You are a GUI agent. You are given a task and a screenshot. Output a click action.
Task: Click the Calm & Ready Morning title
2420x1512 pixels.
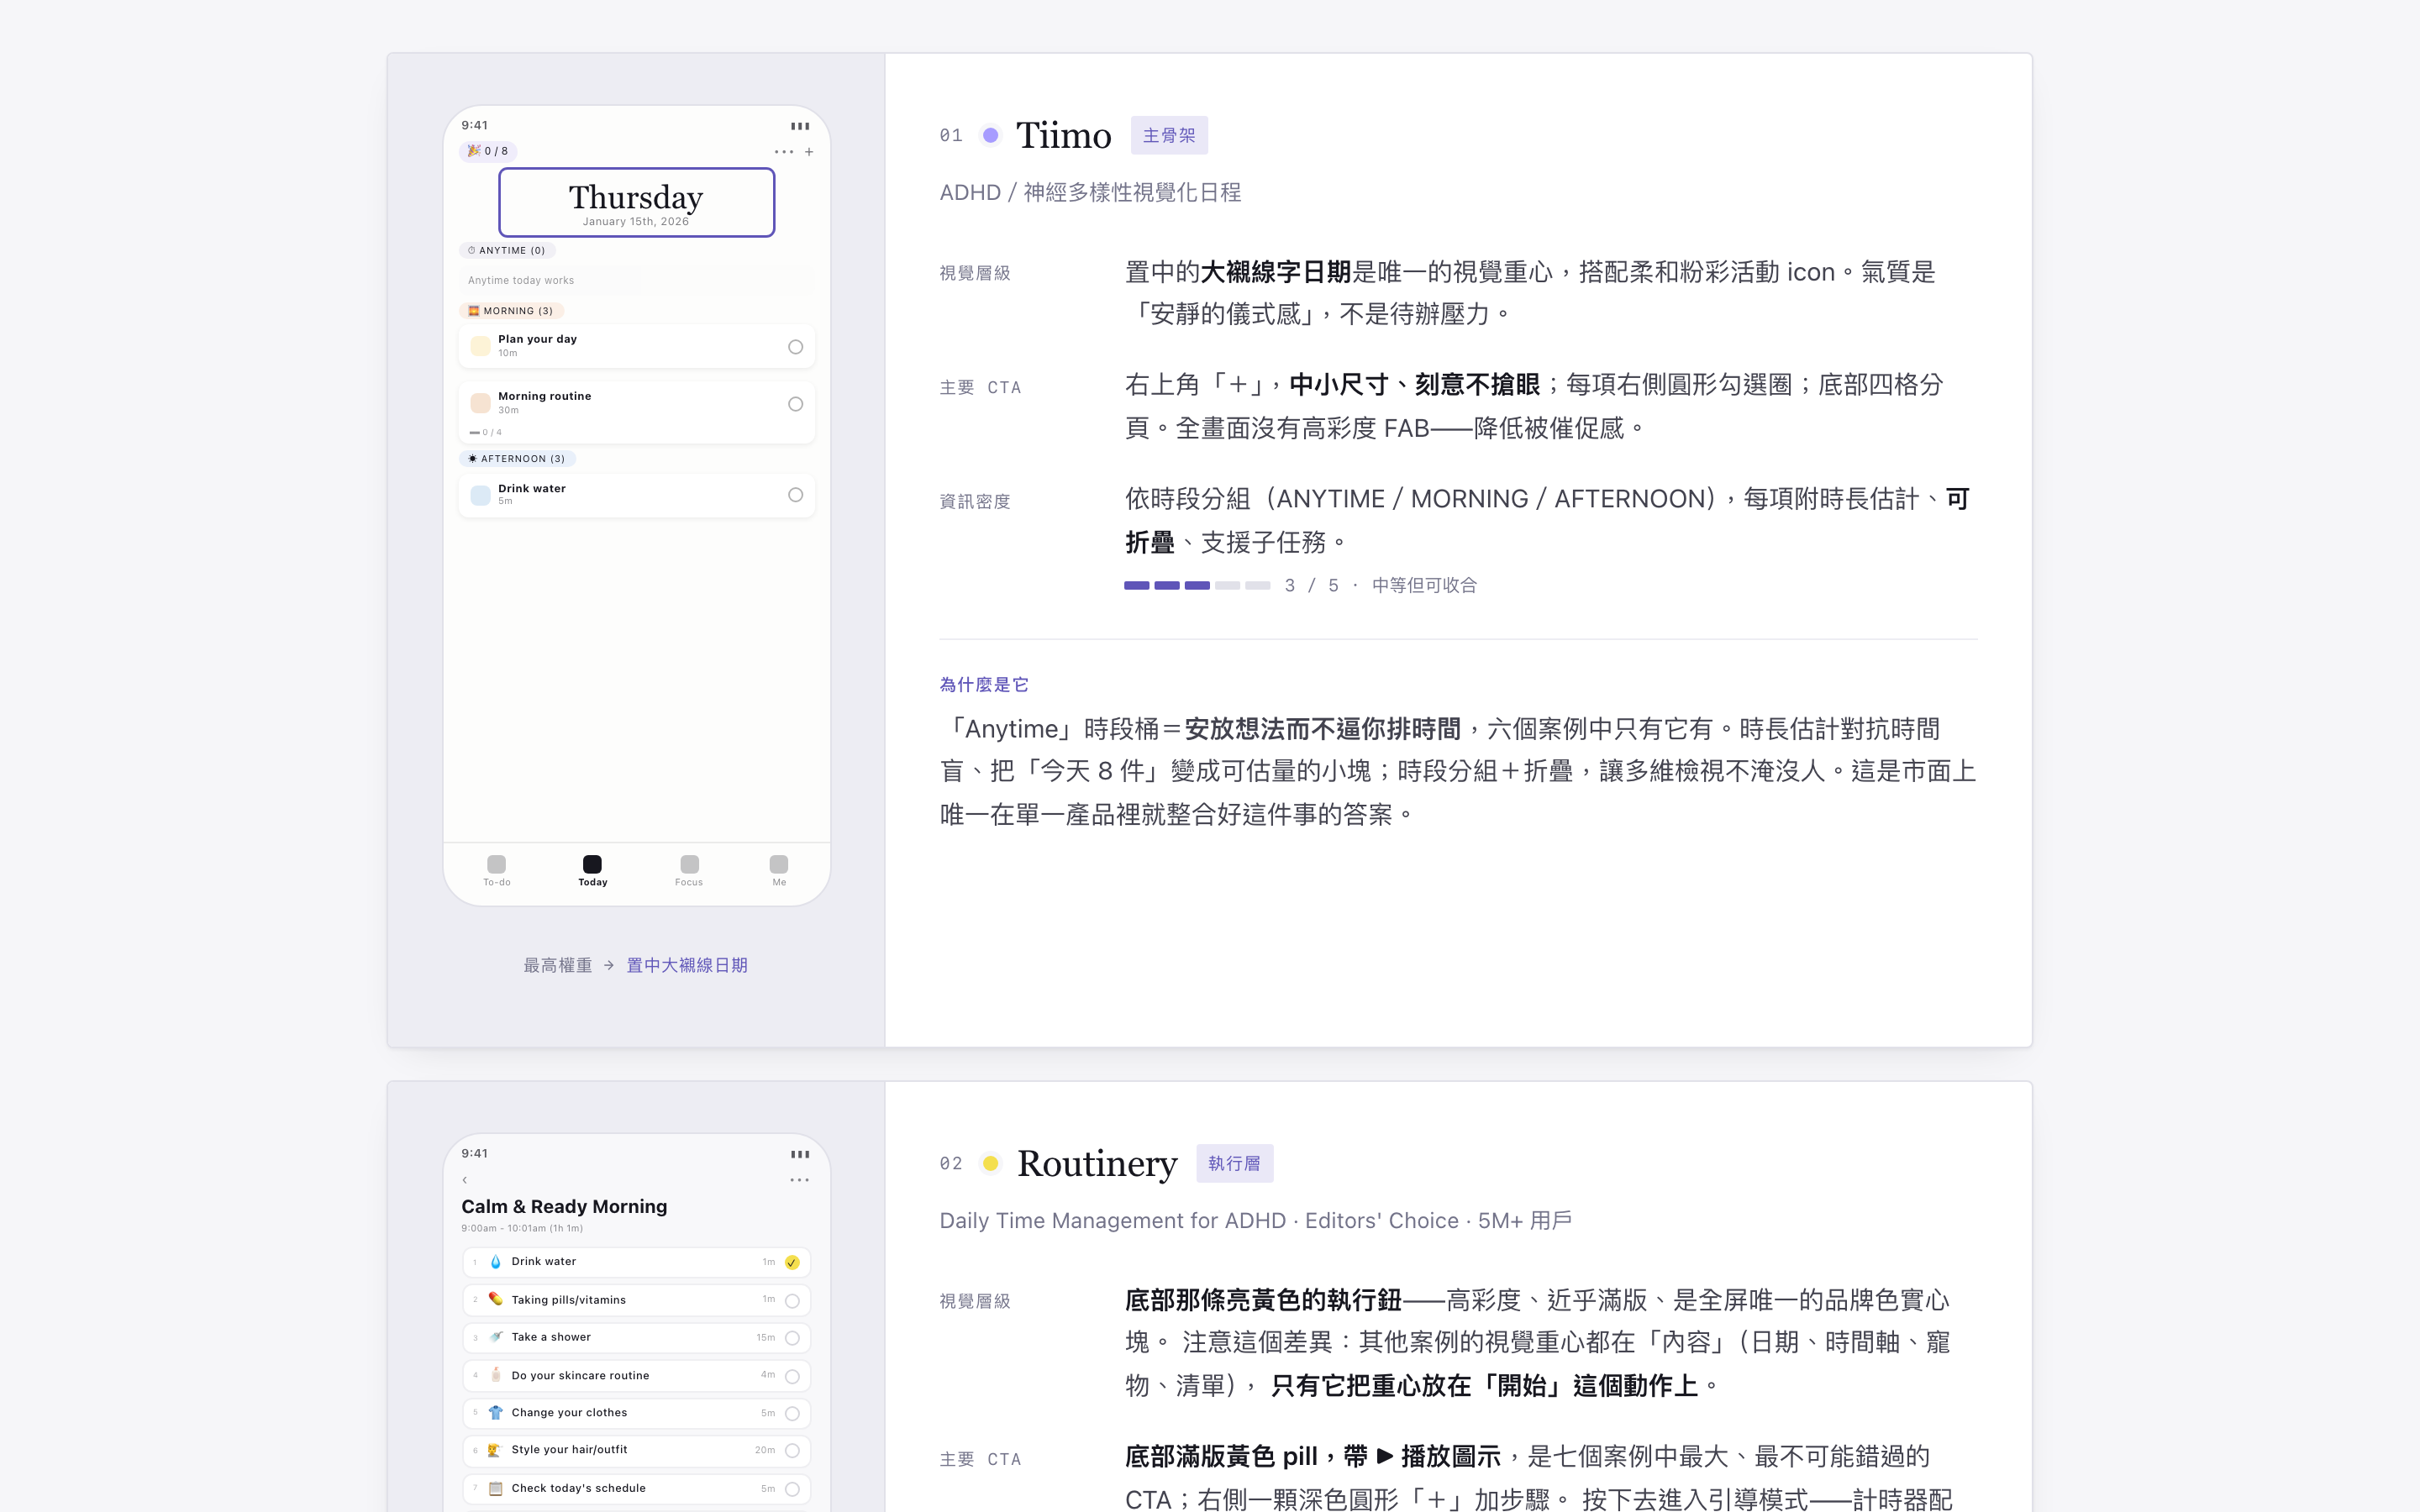coord(564,1206)
